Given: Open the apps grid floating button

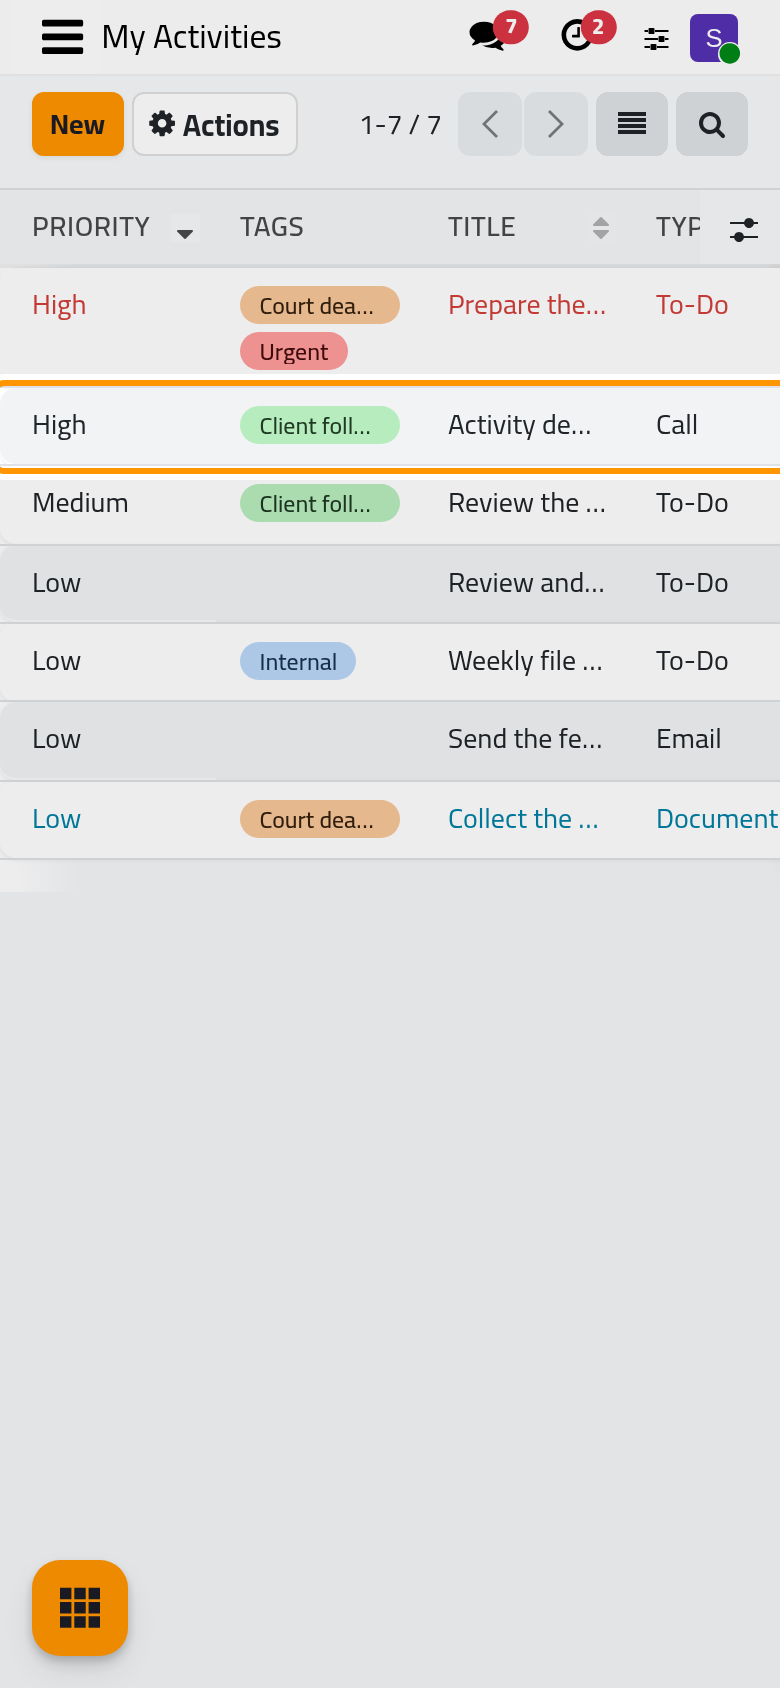Looking at the screenshot, I should click(80, 1608).
